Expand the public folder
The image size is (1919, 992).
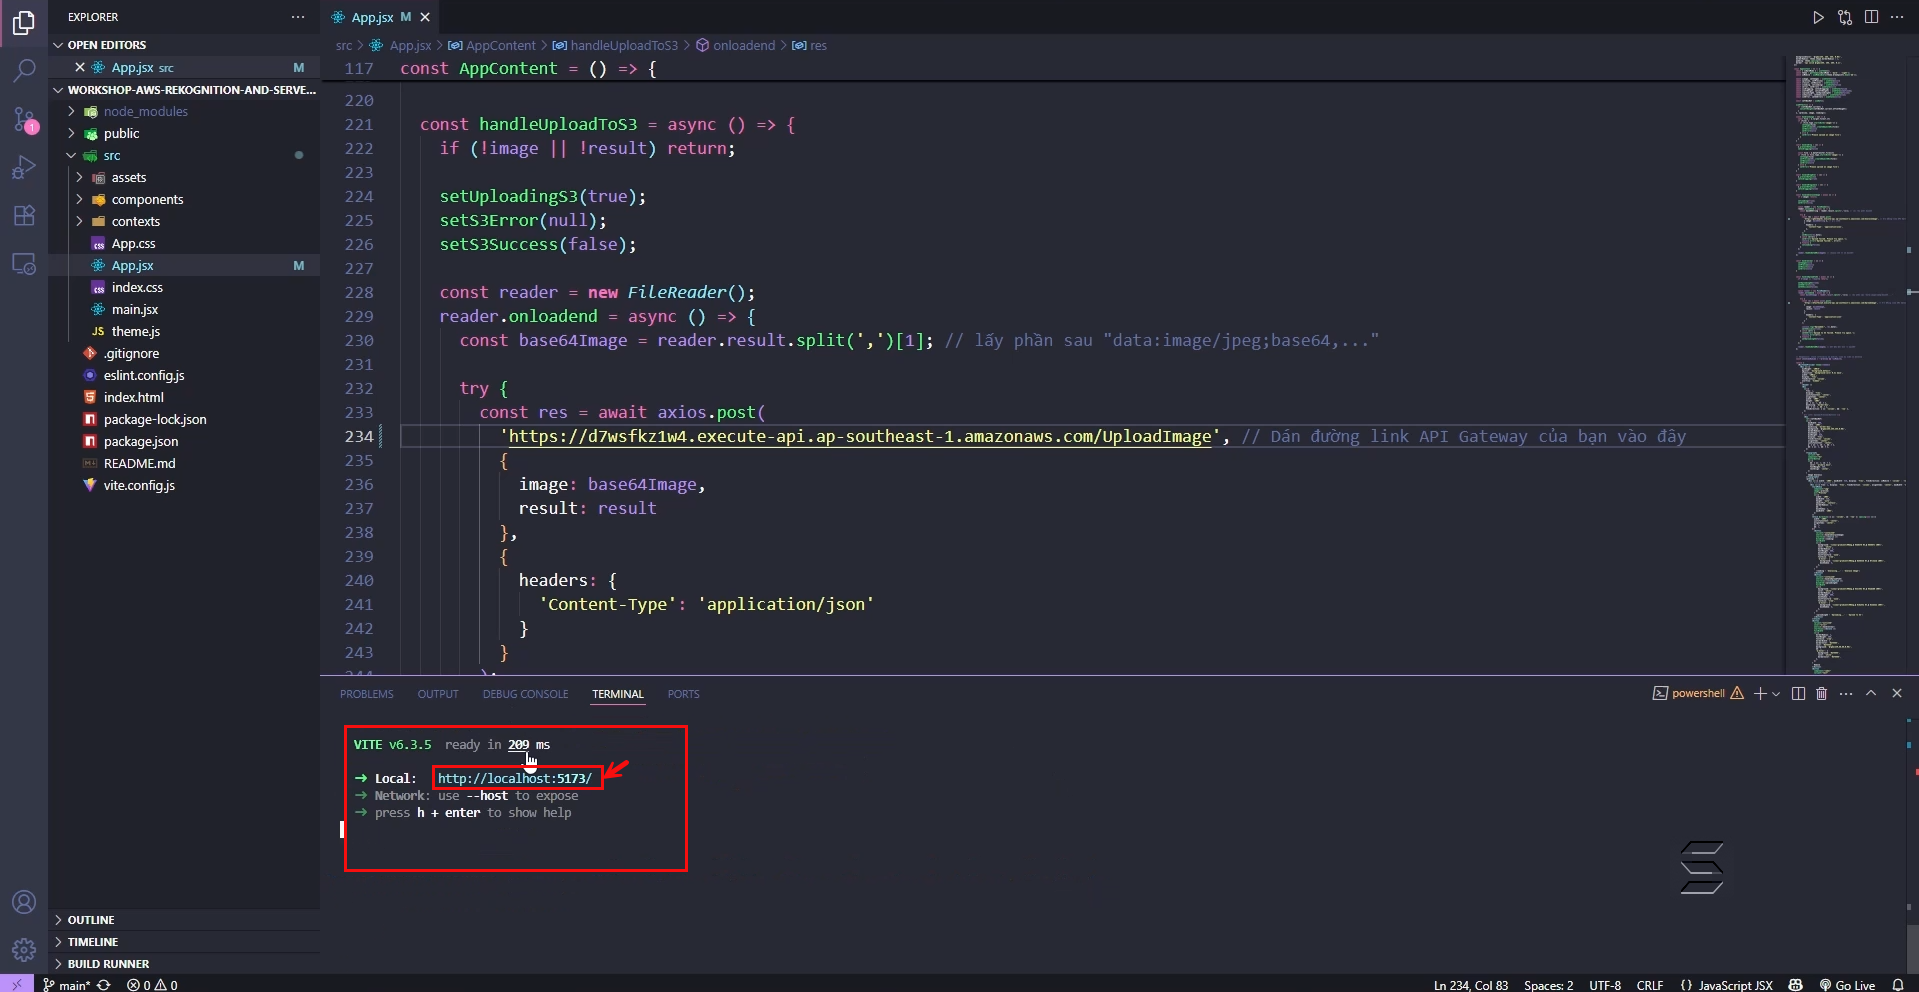coord(184,133)
